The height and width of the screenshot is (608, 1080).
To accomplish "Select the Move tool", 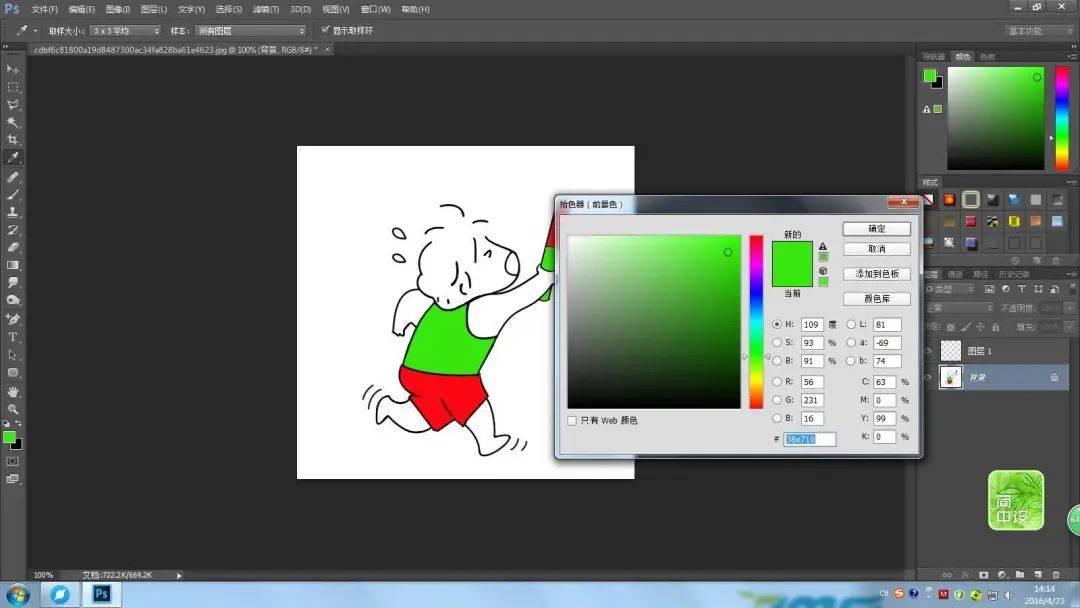I will point(12,70).
